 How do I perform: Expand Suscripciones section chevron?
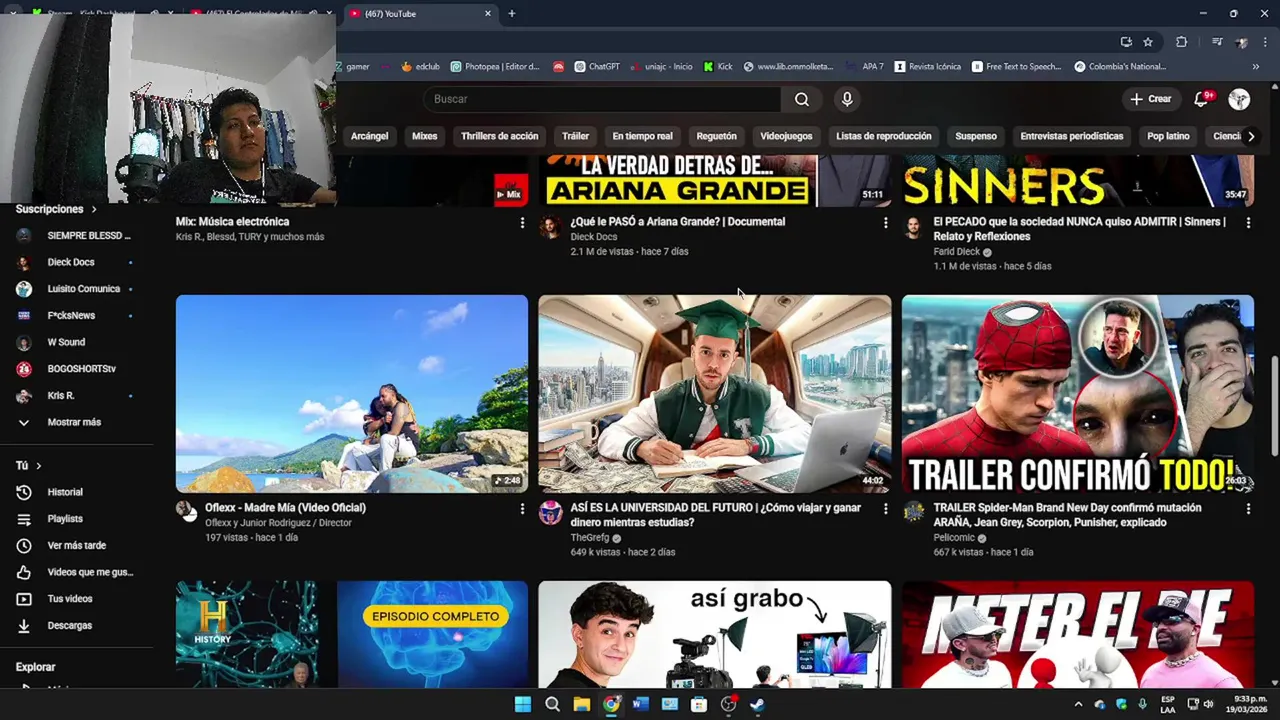point(94,209)
